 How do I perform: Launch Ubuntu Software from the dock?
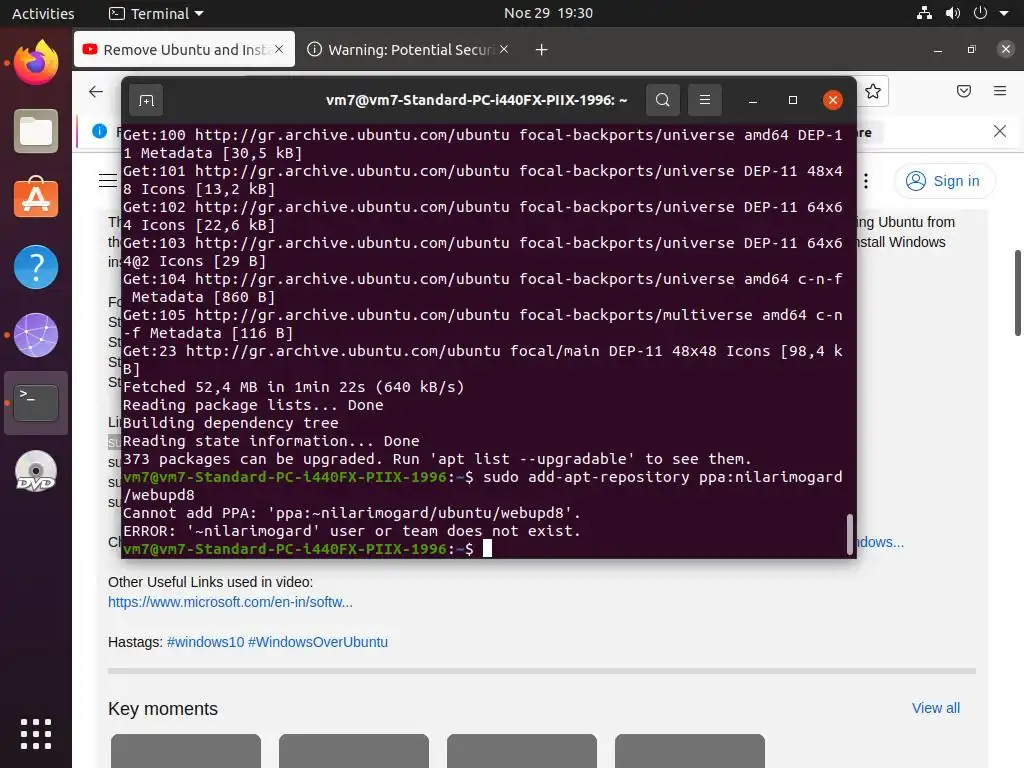click(36, 197)
